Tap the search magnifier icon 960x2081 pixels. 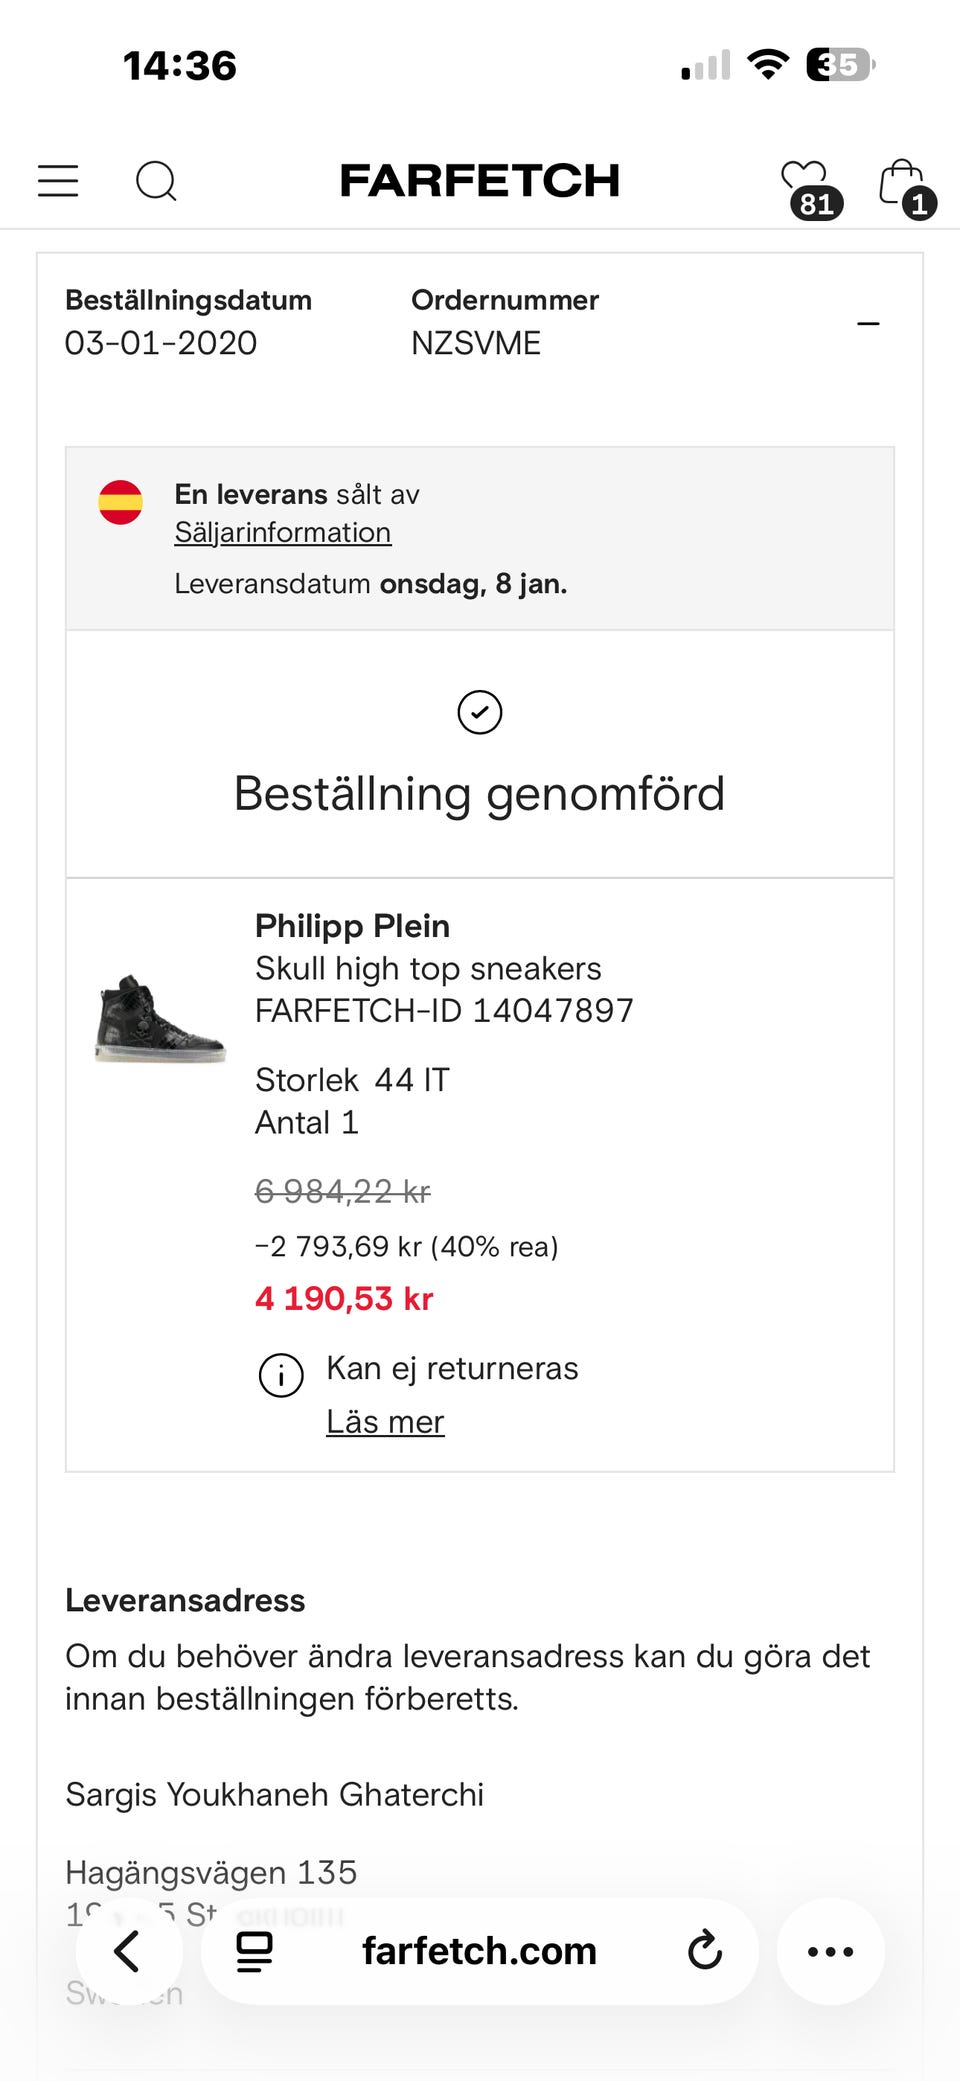click(156, 181)
